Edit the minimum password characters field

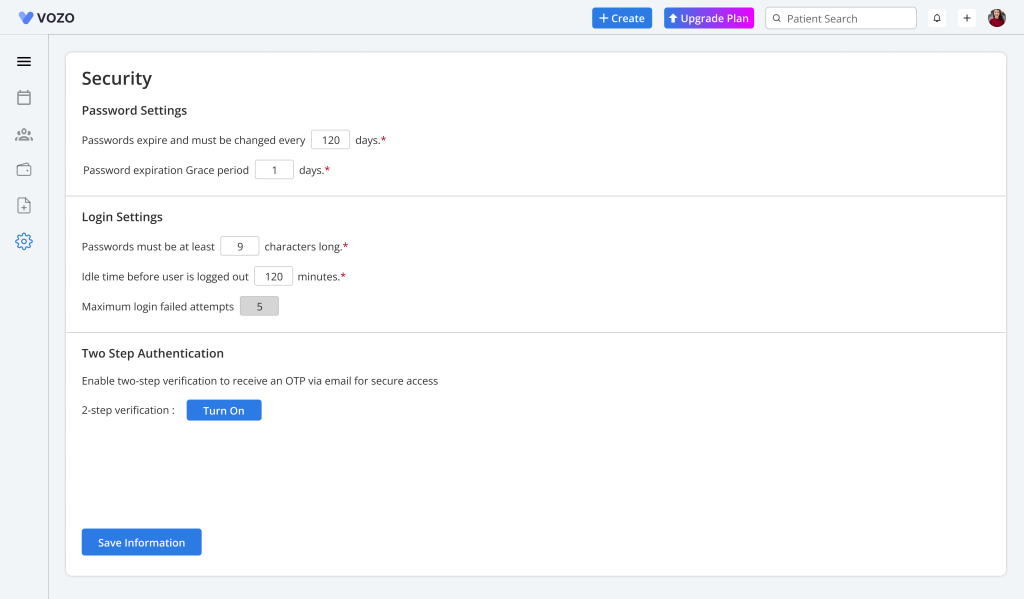coord(240,246)
